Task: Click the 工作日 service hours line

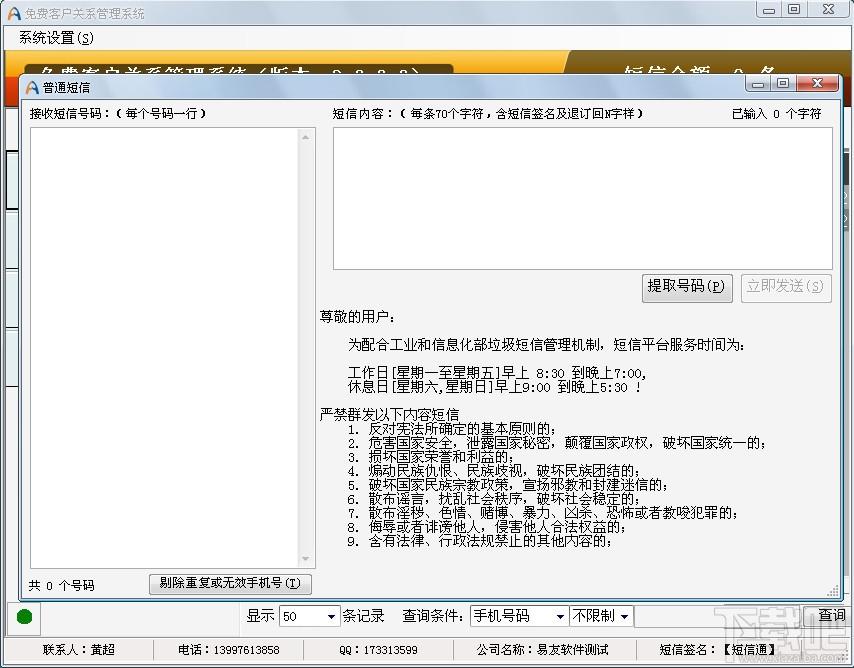Action: pos(497,373)
